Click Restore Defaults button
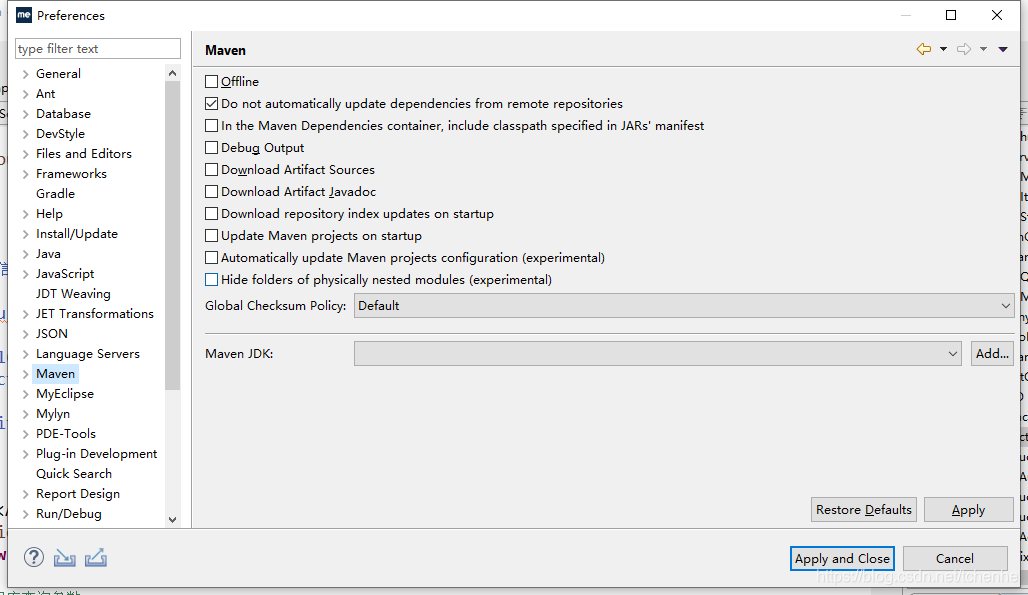The width and height of the screenshot is (1028, 595). click(x=863, y=509)
